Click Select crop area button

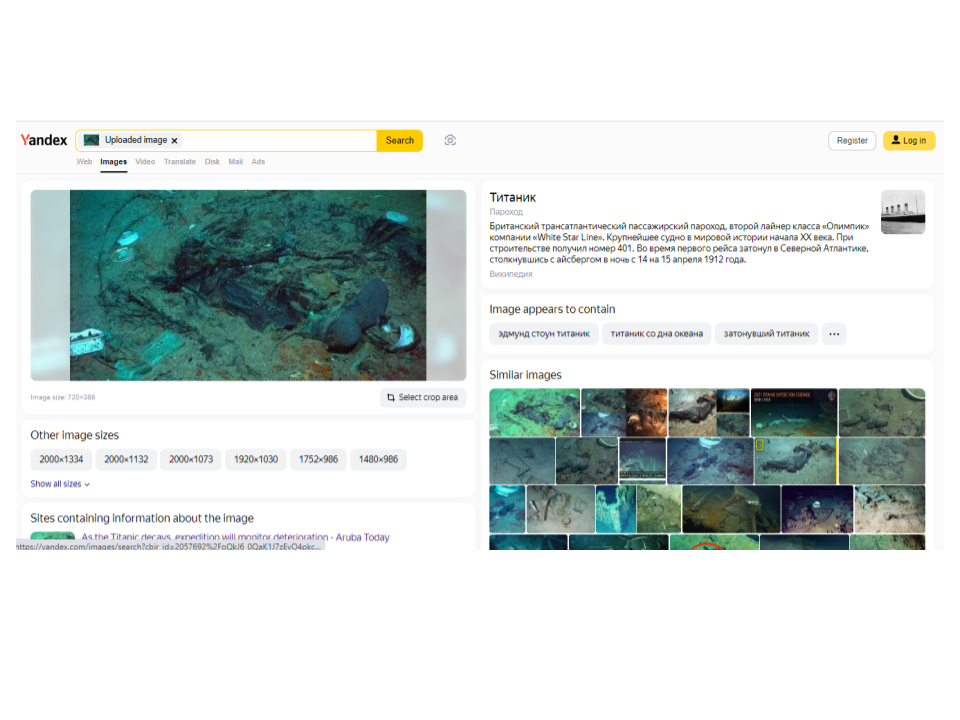point(422,398)
